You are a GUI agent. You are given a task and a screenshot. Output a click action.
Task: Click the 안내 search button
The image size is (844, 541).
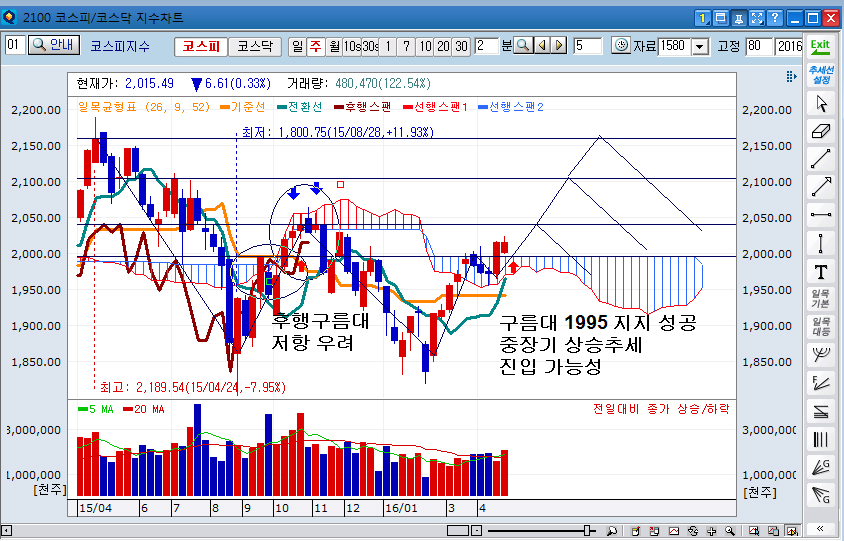pos(54,45)
